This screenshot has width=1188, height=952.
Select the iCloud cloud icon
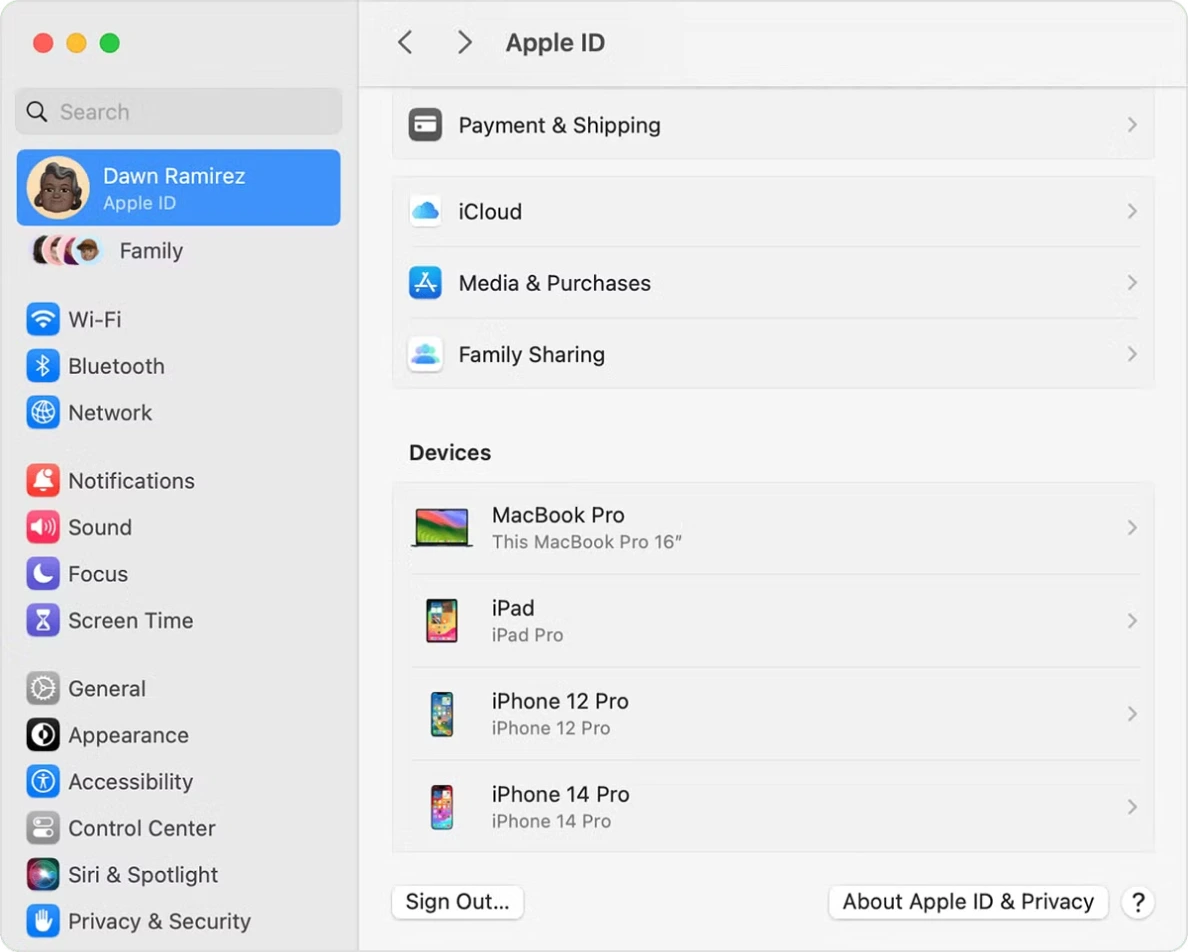click(x=425, y=211)
